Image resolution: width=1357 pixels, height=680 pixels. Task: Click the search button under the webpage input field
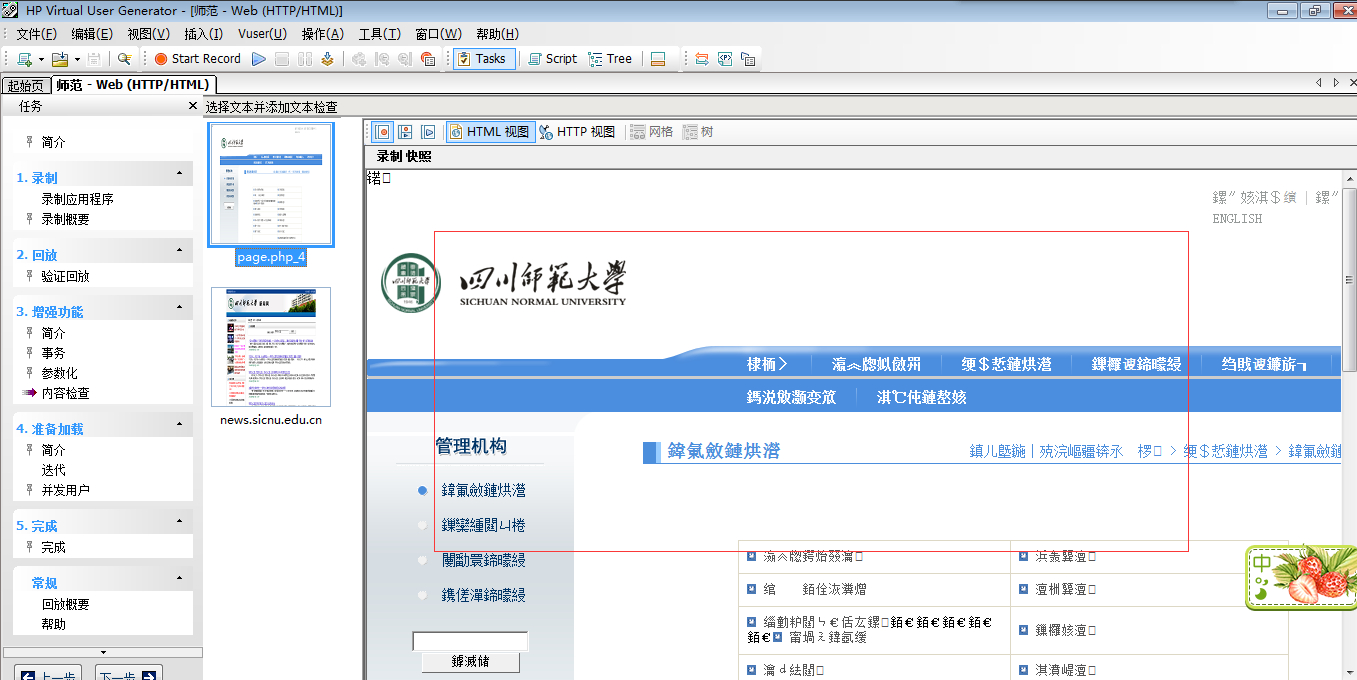click(470, 662)
